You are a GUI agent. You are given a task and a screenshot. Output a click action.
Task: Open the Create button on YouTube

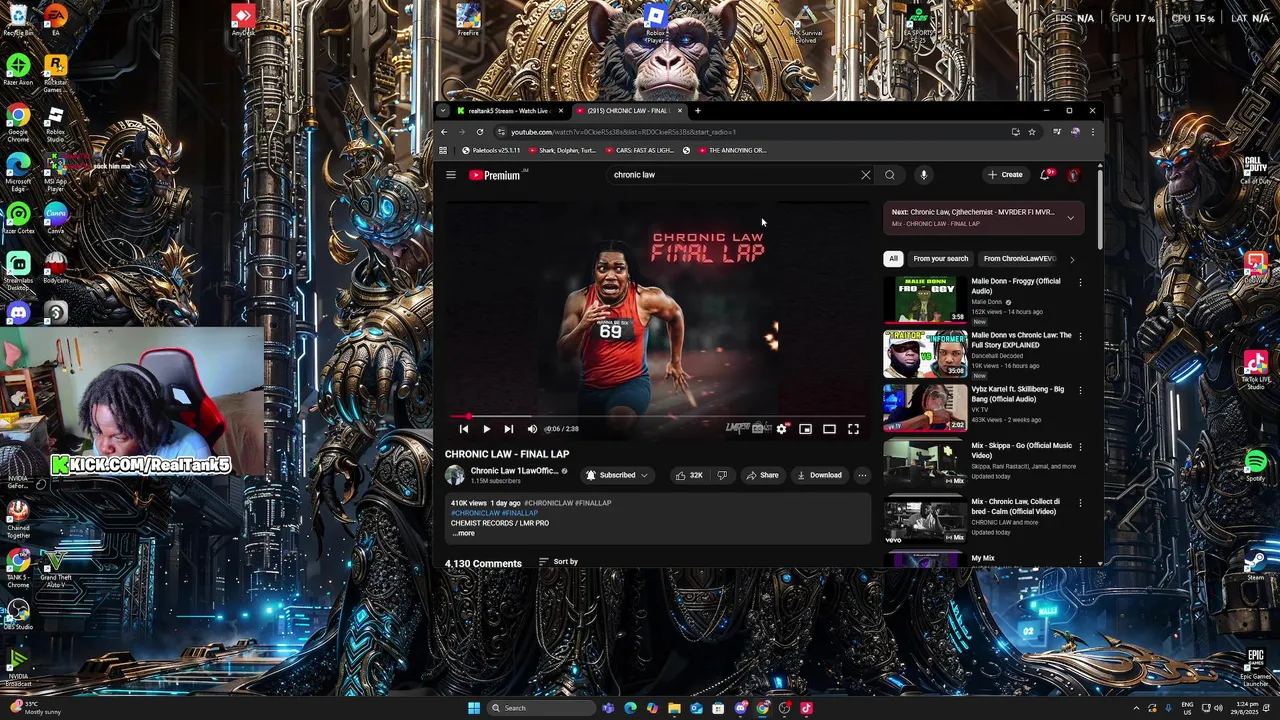1005,175
